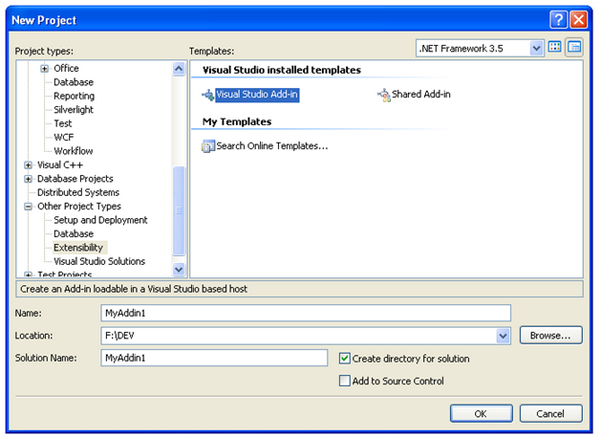Viewport: 600px width, 439px height.
Task: Close the New Project dialog
Action: tap(579, 19)
